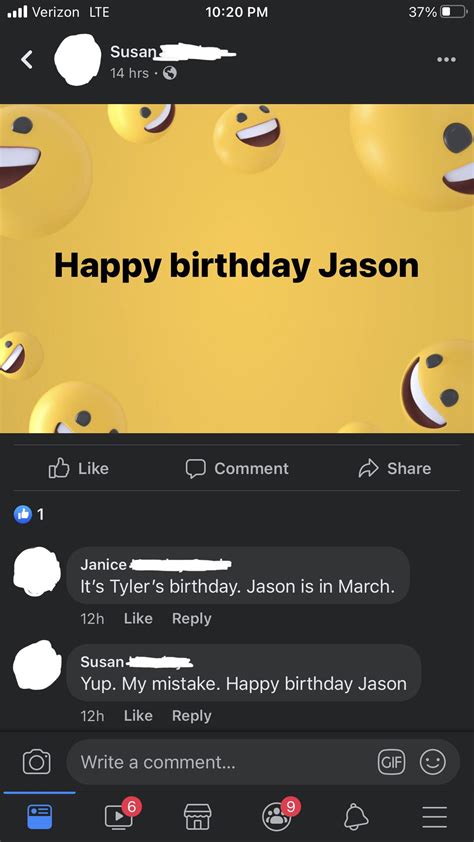Tap the camera icon beside comment box
The image size is (474, 842).
click(37, 762)
